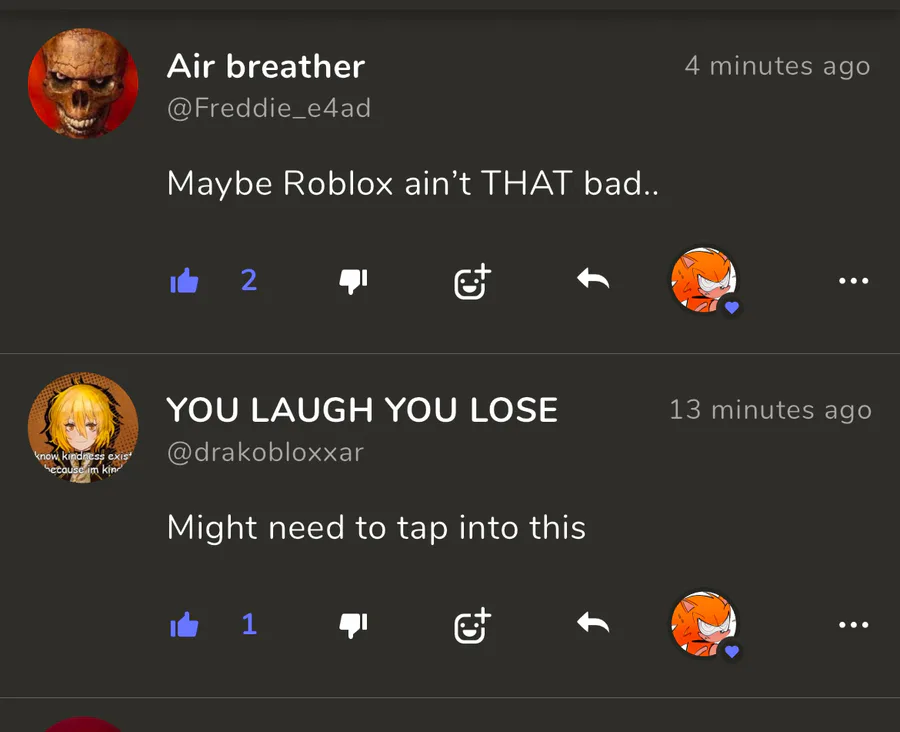Reply to Air breather's comment
The height and width of the screenshot is (732, 900).
(593, 279)
